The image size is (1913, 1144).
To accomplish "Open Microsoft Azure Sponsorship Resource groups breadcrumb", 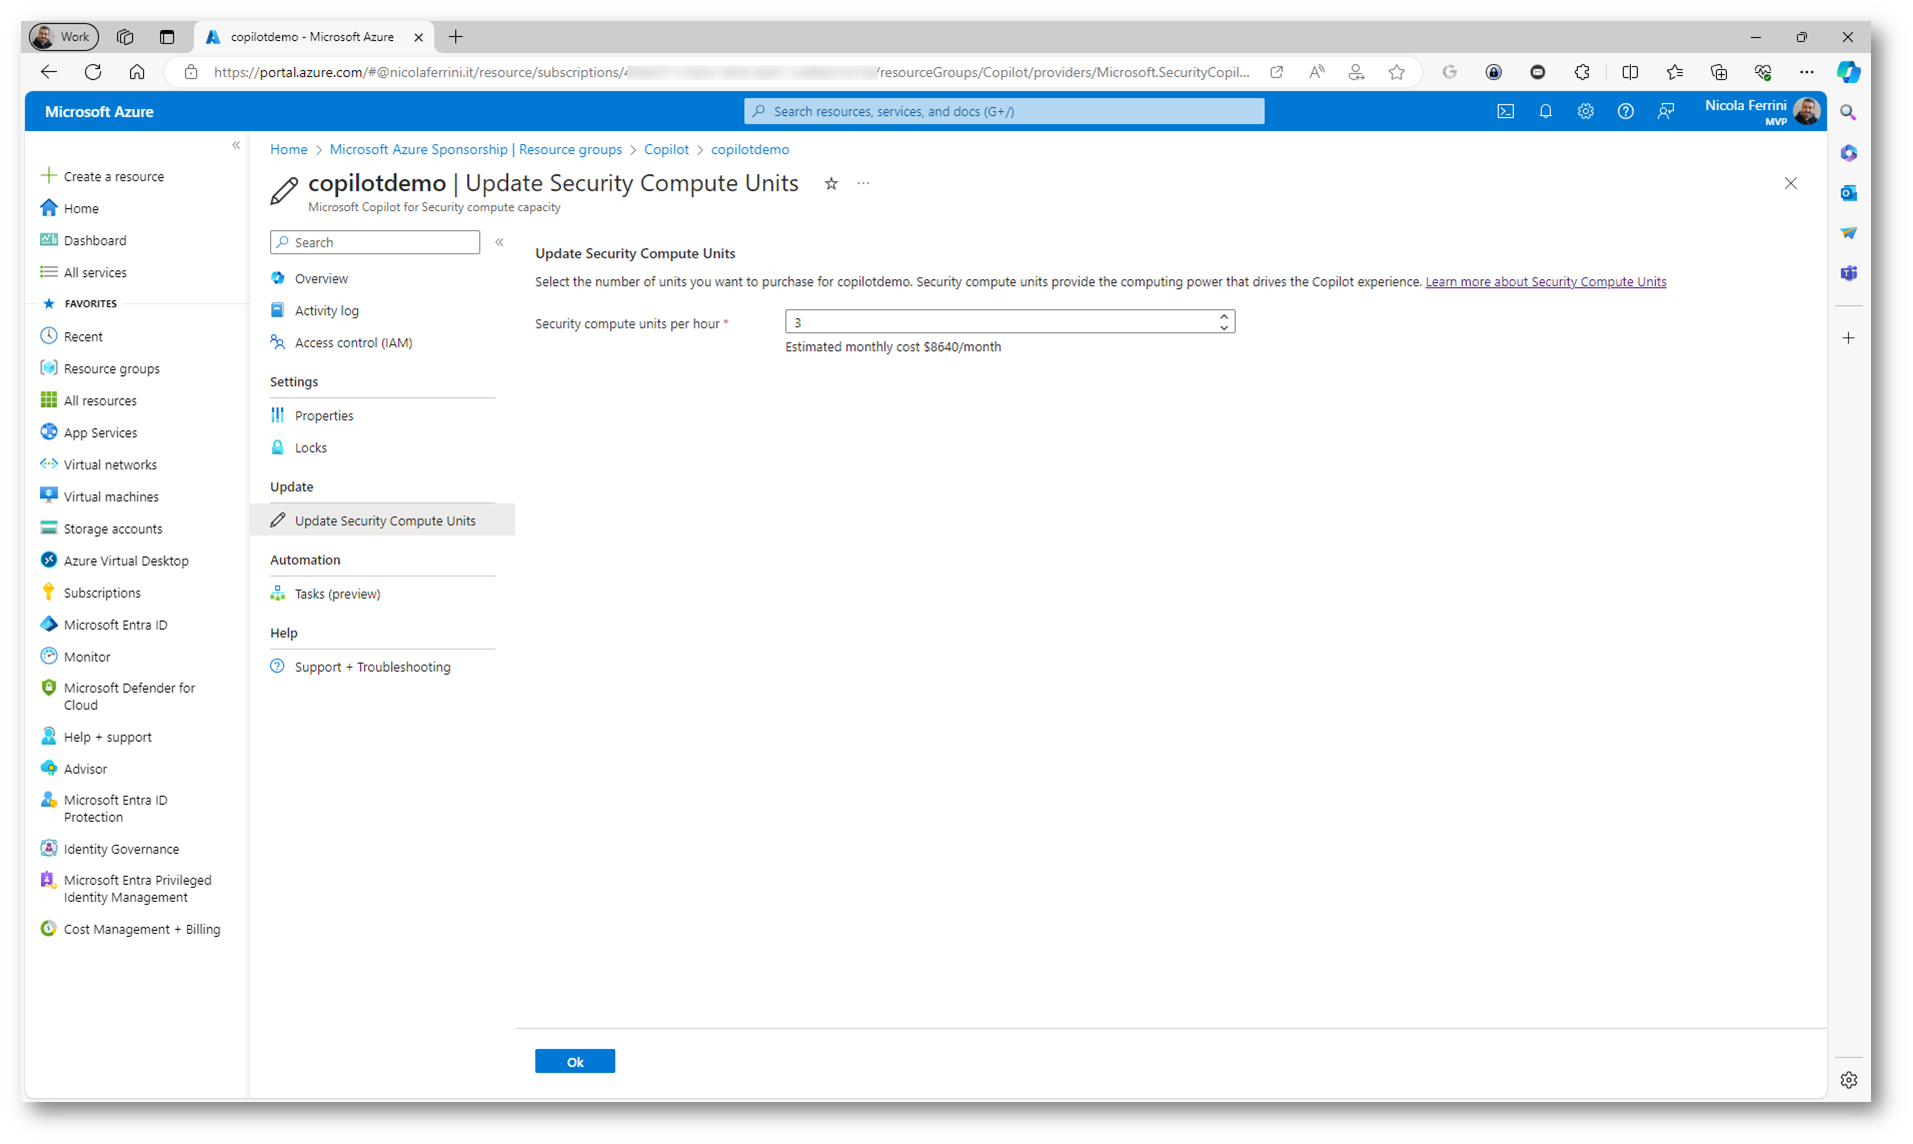I will (x=475, y=149).
